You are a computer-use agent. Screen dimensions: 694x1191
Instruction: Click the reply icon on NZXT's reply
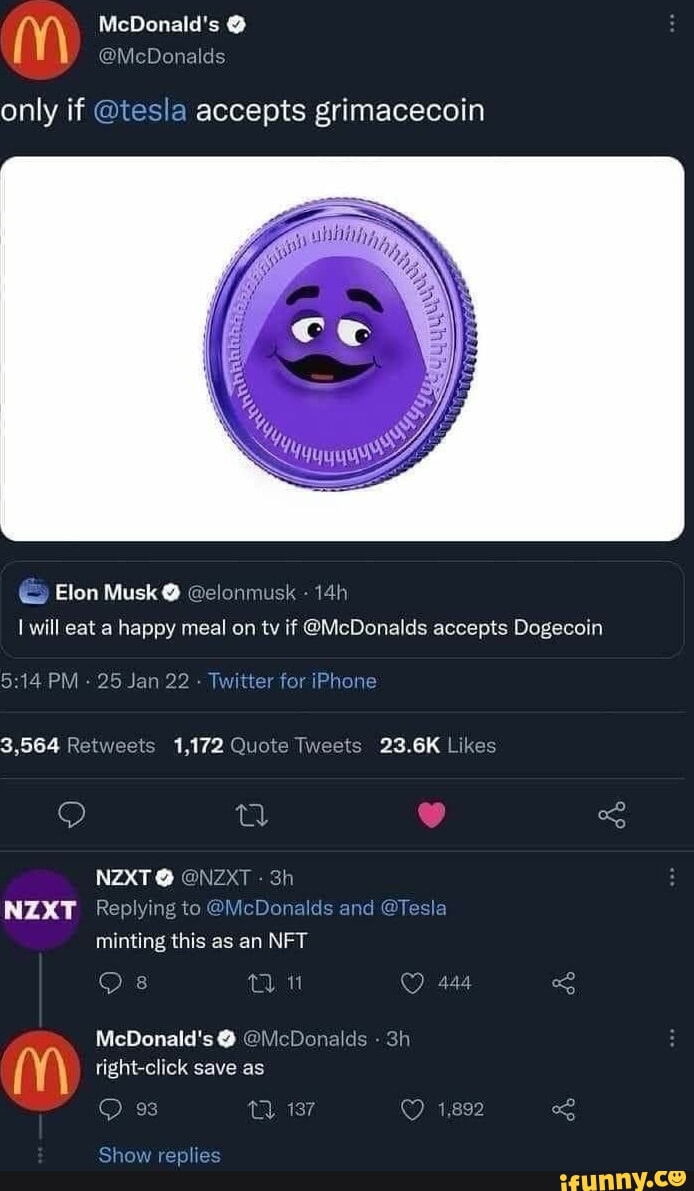tap(108, 983)
